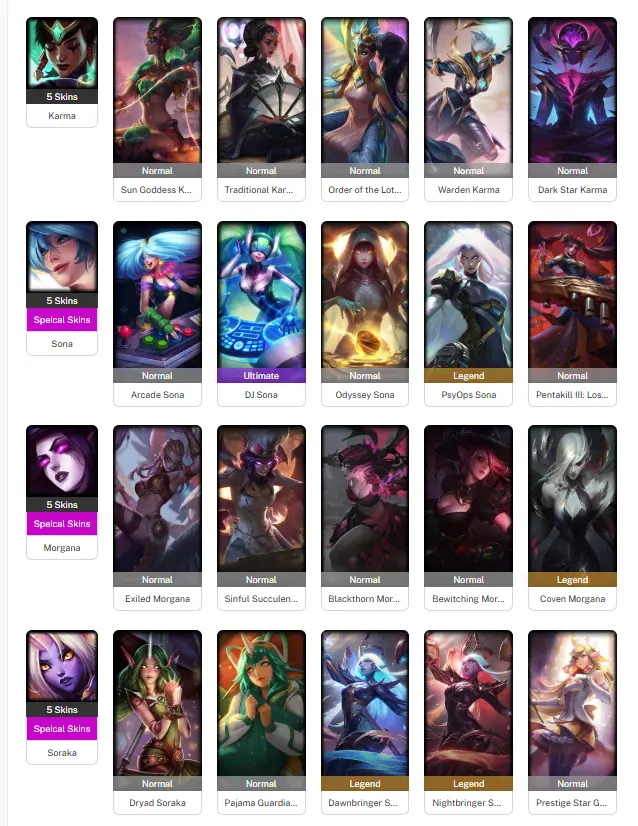This screenshot has width=638, height=826.
Task: Click the Legend label on PsyOps Sona
Action: 468,376
